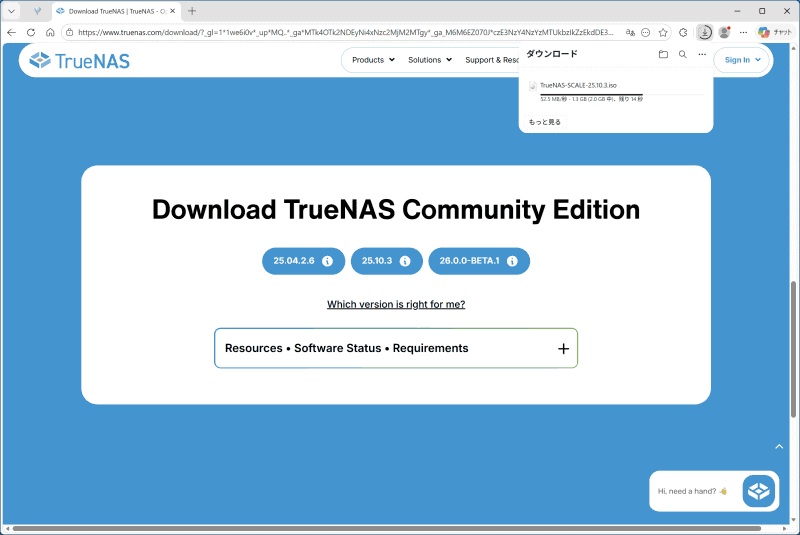Toggle the downloads toolbar button
Screen dimensions: 800x535
pos(705,33)
